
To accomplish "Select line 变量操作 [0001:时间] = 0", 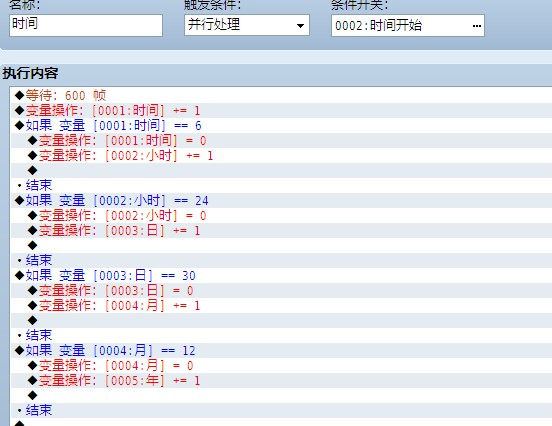I will [282, 140].
